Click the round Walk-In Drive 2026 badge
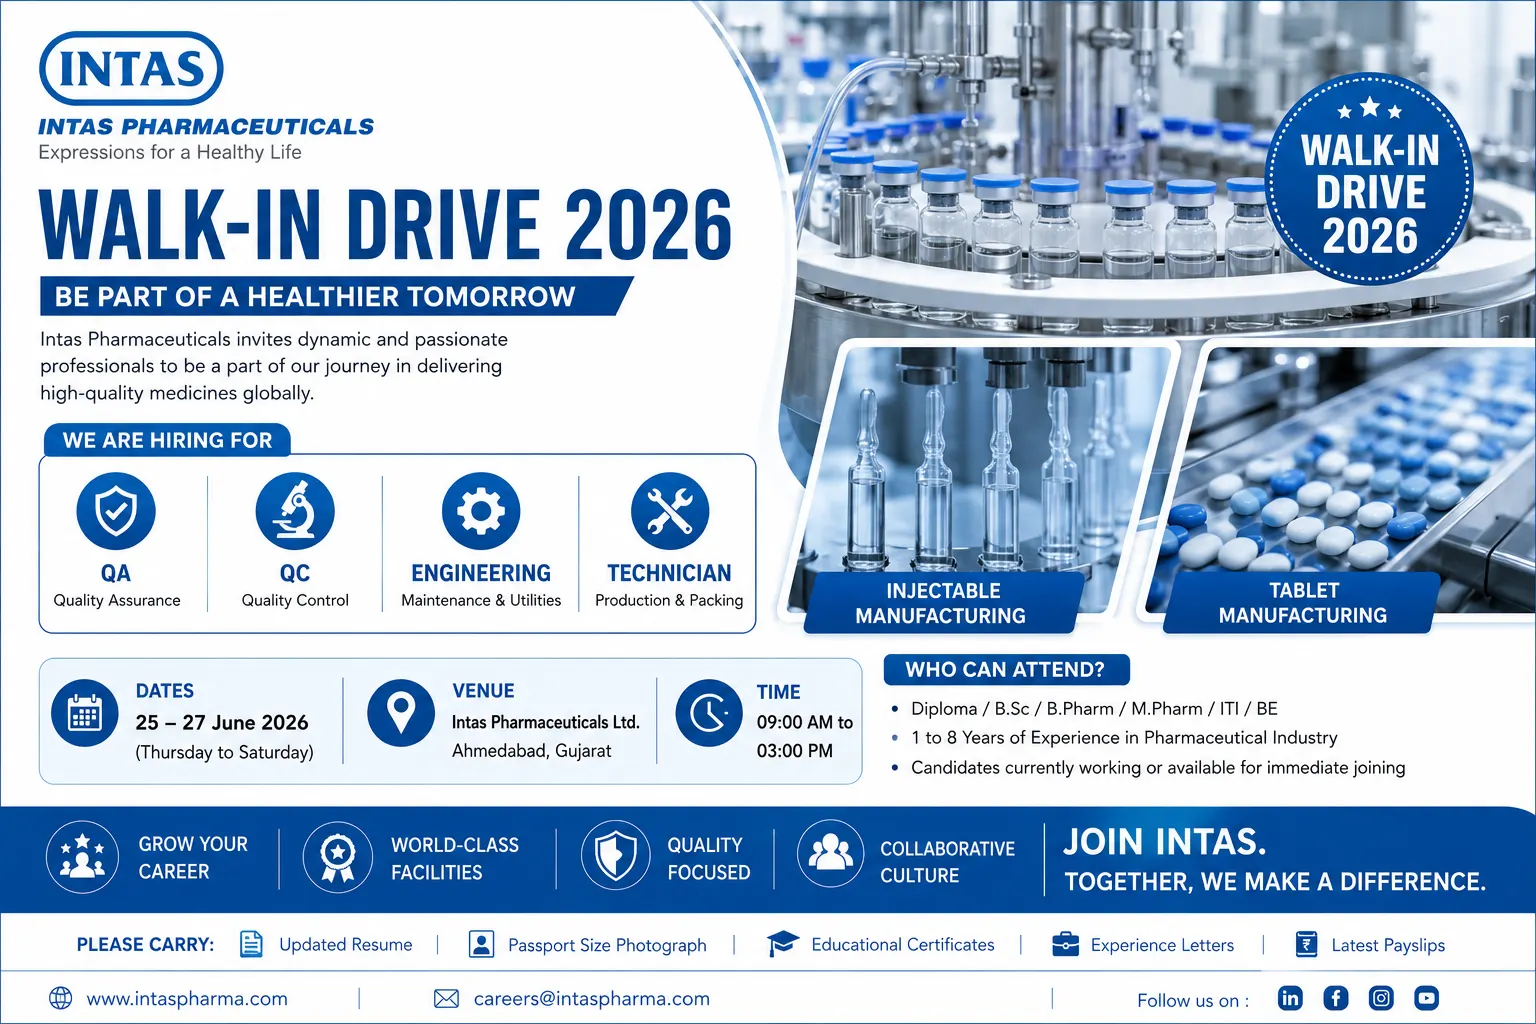This screenshot has height=1024, width=1536. tap(1370, 180)
